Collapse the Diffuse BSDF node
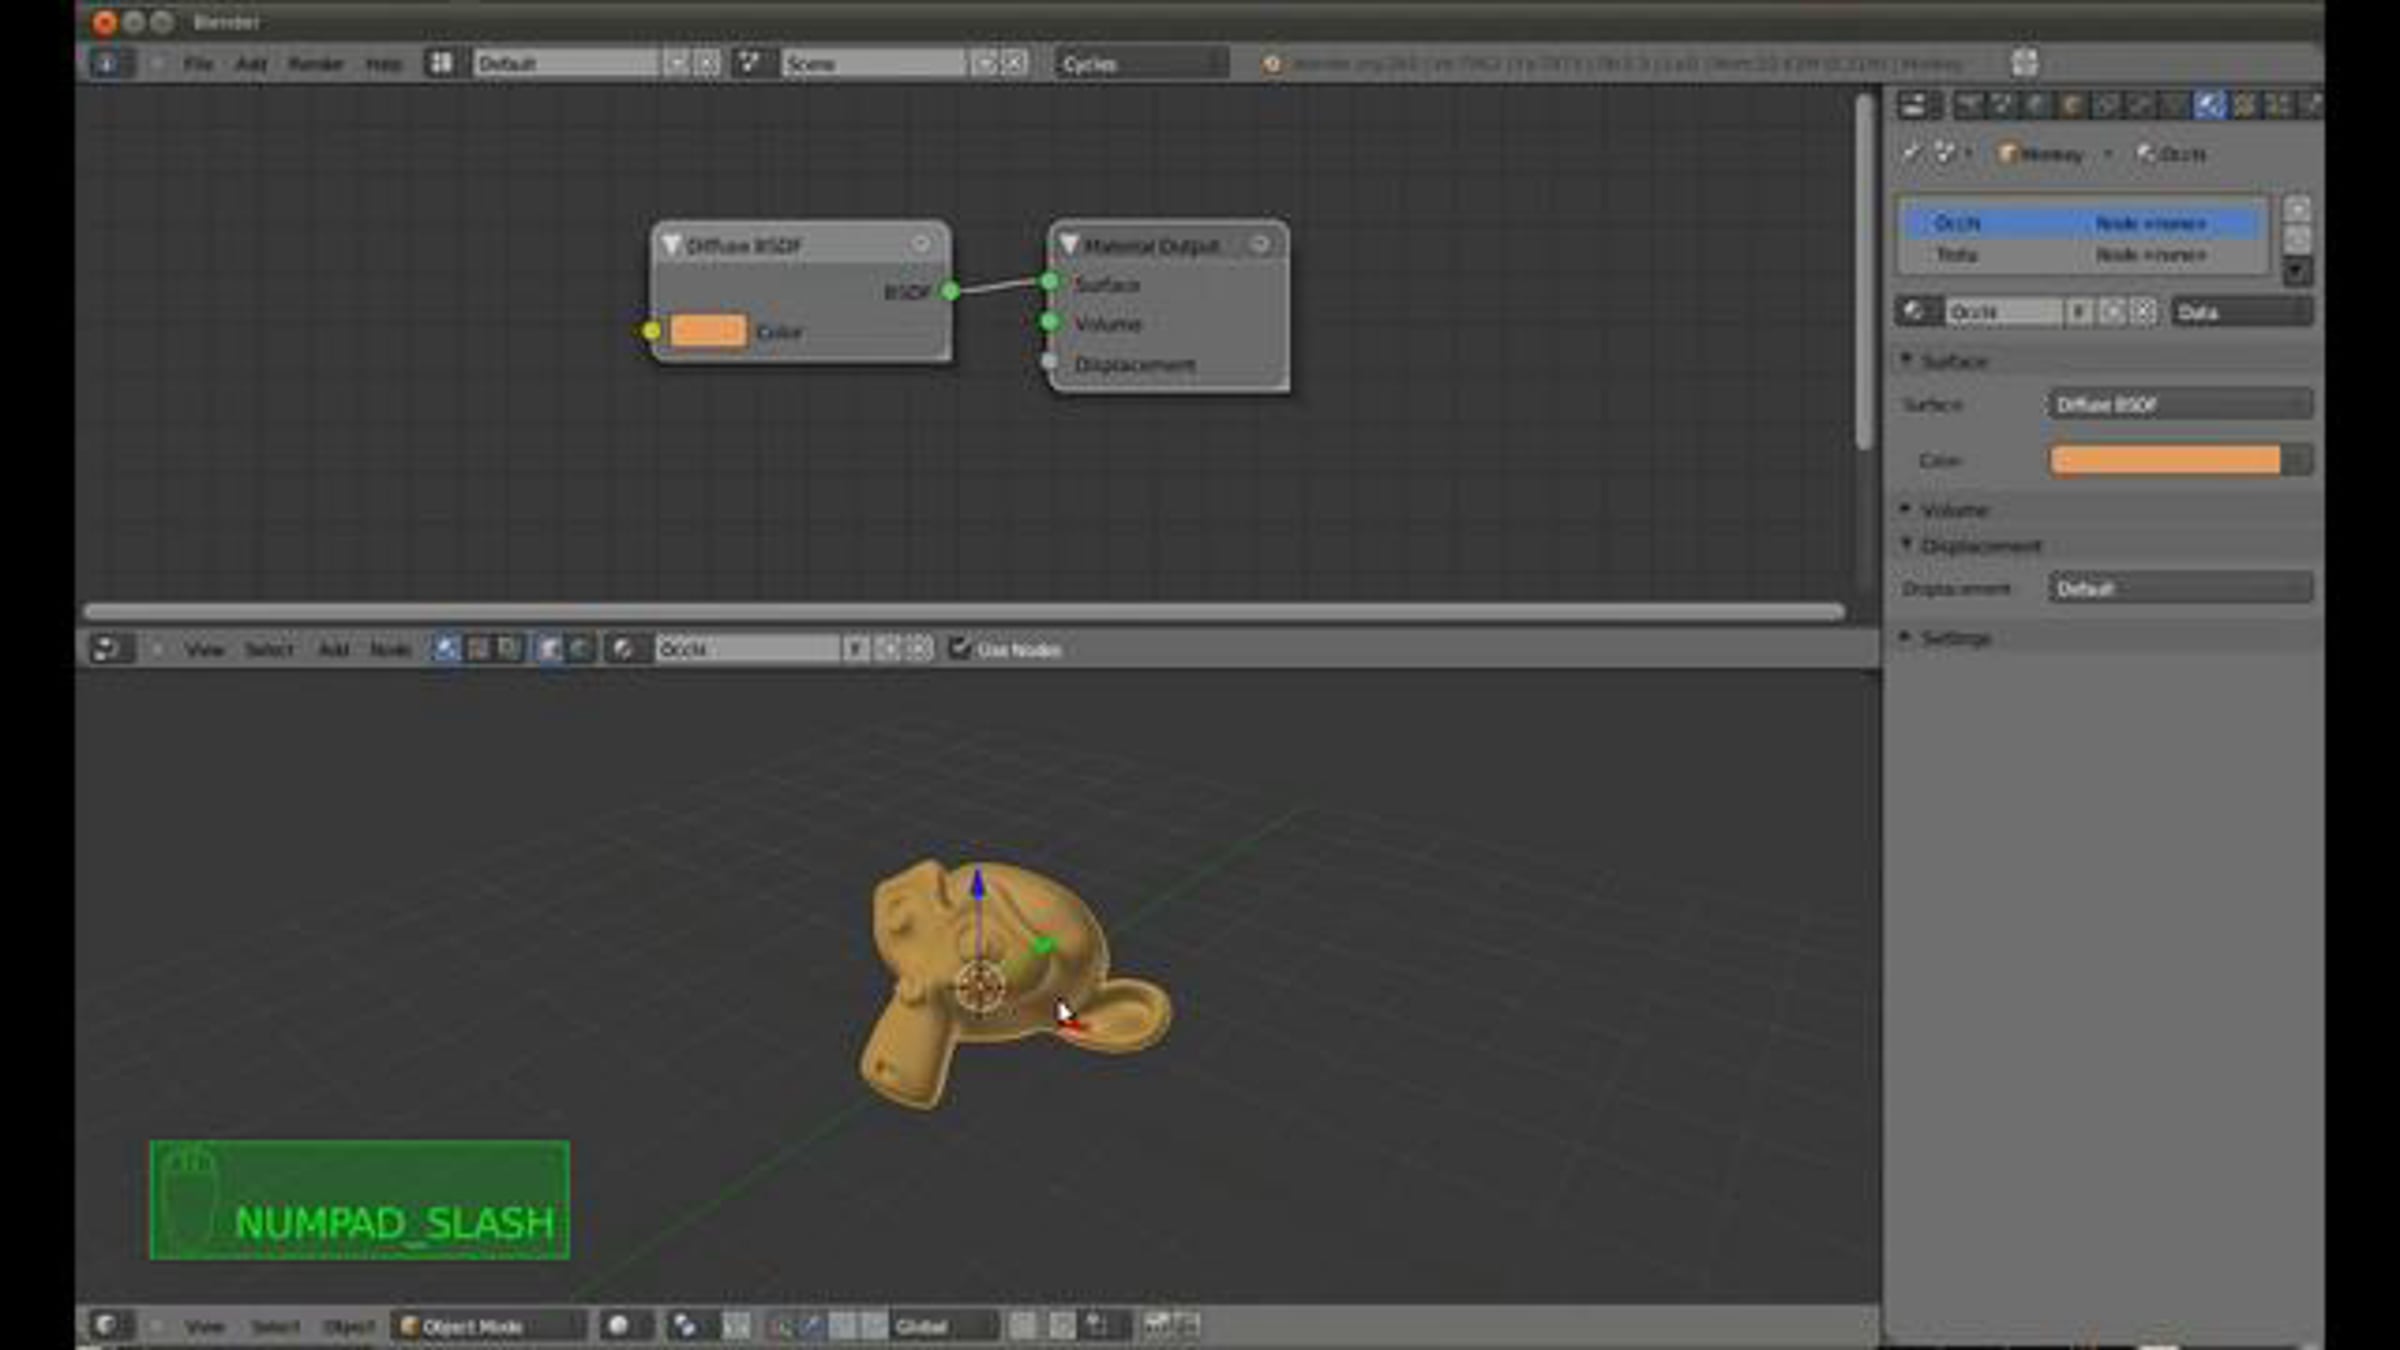This screenshot has height=1350, width=2400. coord(671,245)
